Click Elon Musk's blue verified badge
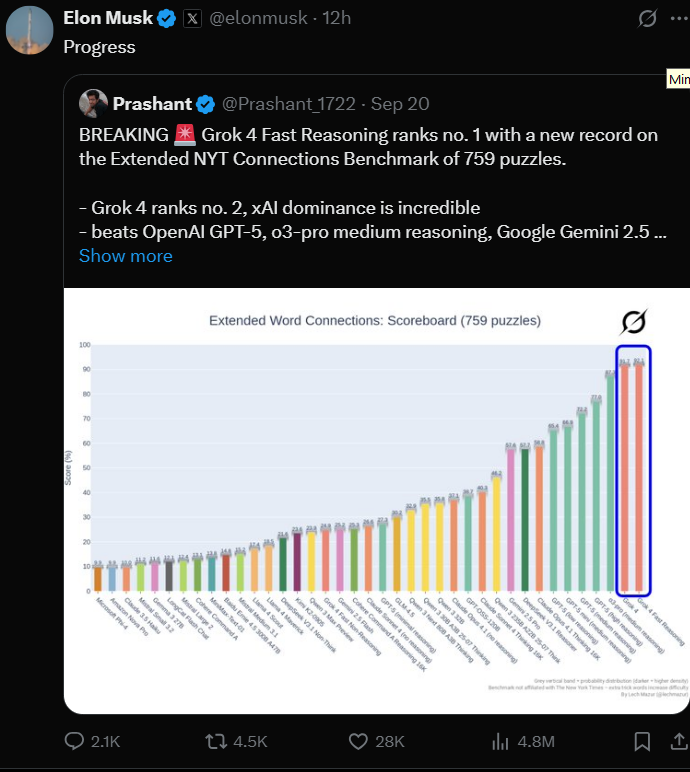 coord(167,19)
